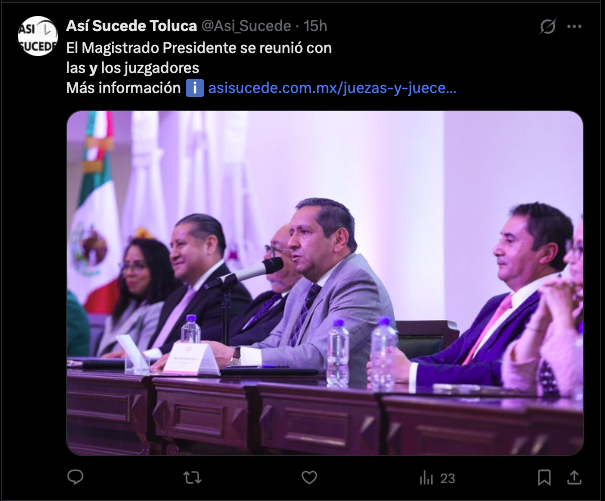Click the blue information emoji icon
This screenshot has height=501, width=605.
[195, 88]
